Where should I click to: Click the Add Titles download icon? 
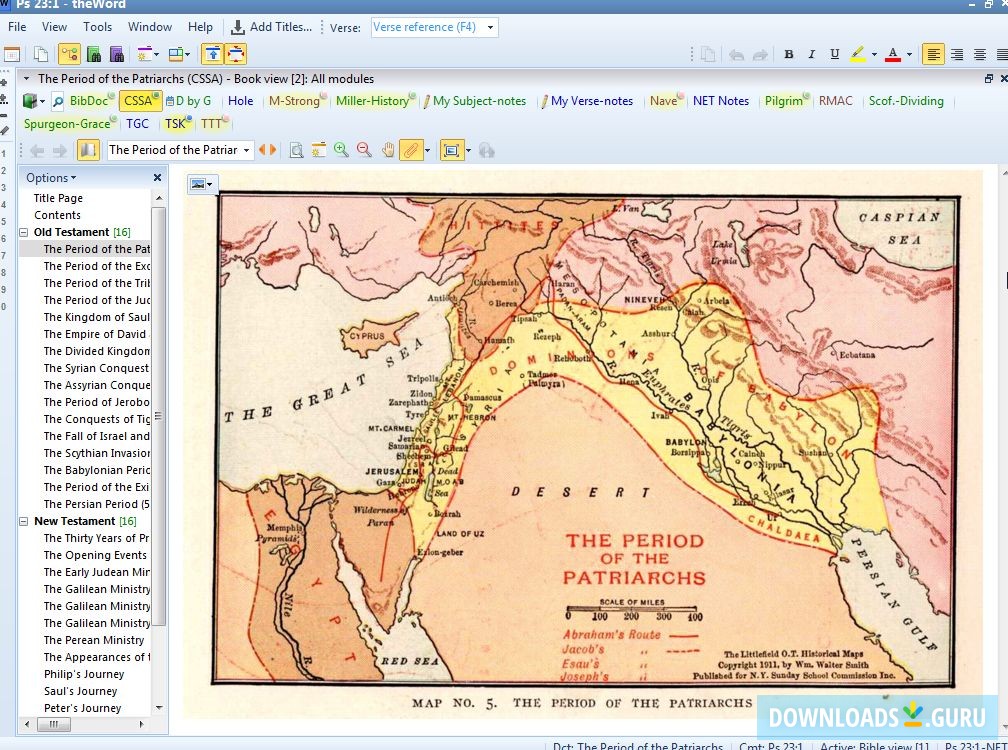point(238,27)
